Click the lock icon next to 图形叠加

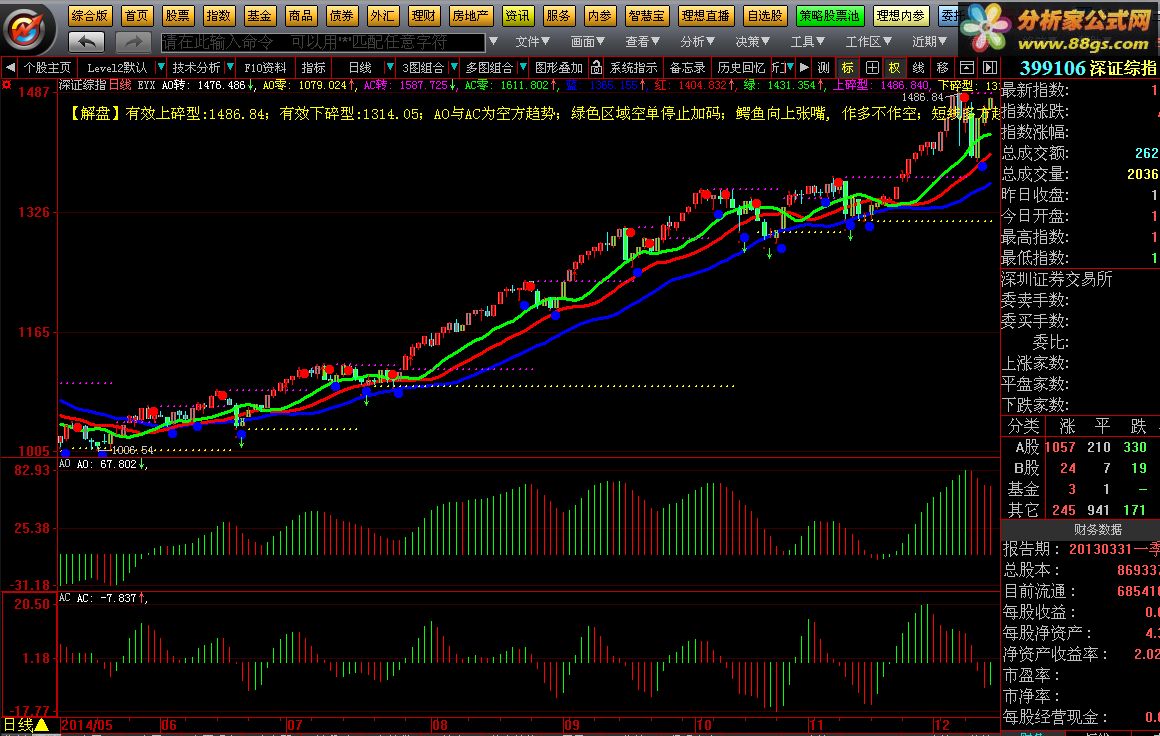(x=596, y=67)
